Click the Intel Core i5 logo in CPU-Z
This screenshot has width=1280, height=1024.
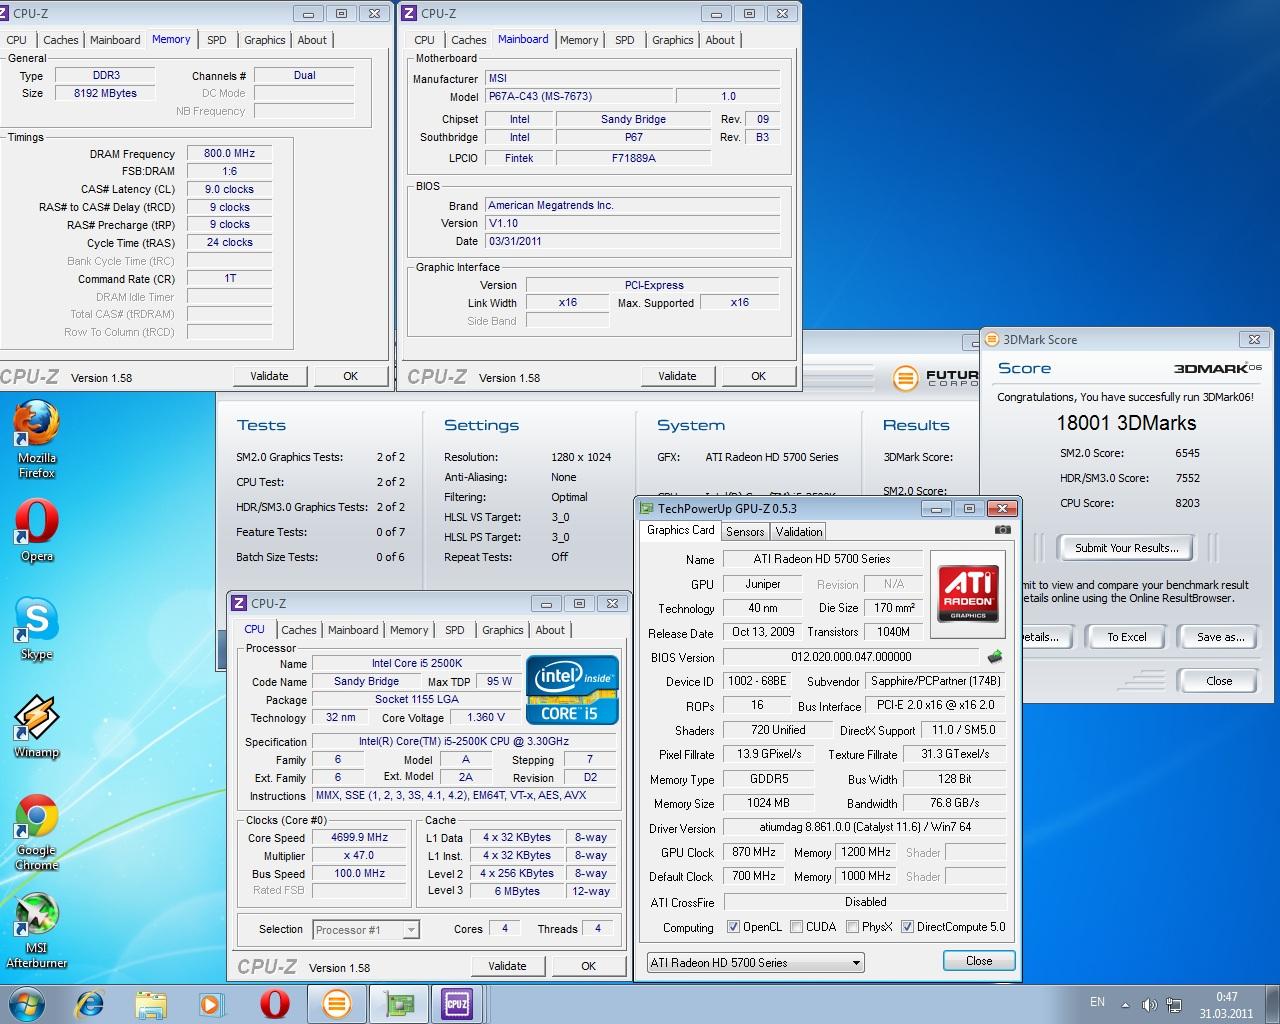click(573, 689)
